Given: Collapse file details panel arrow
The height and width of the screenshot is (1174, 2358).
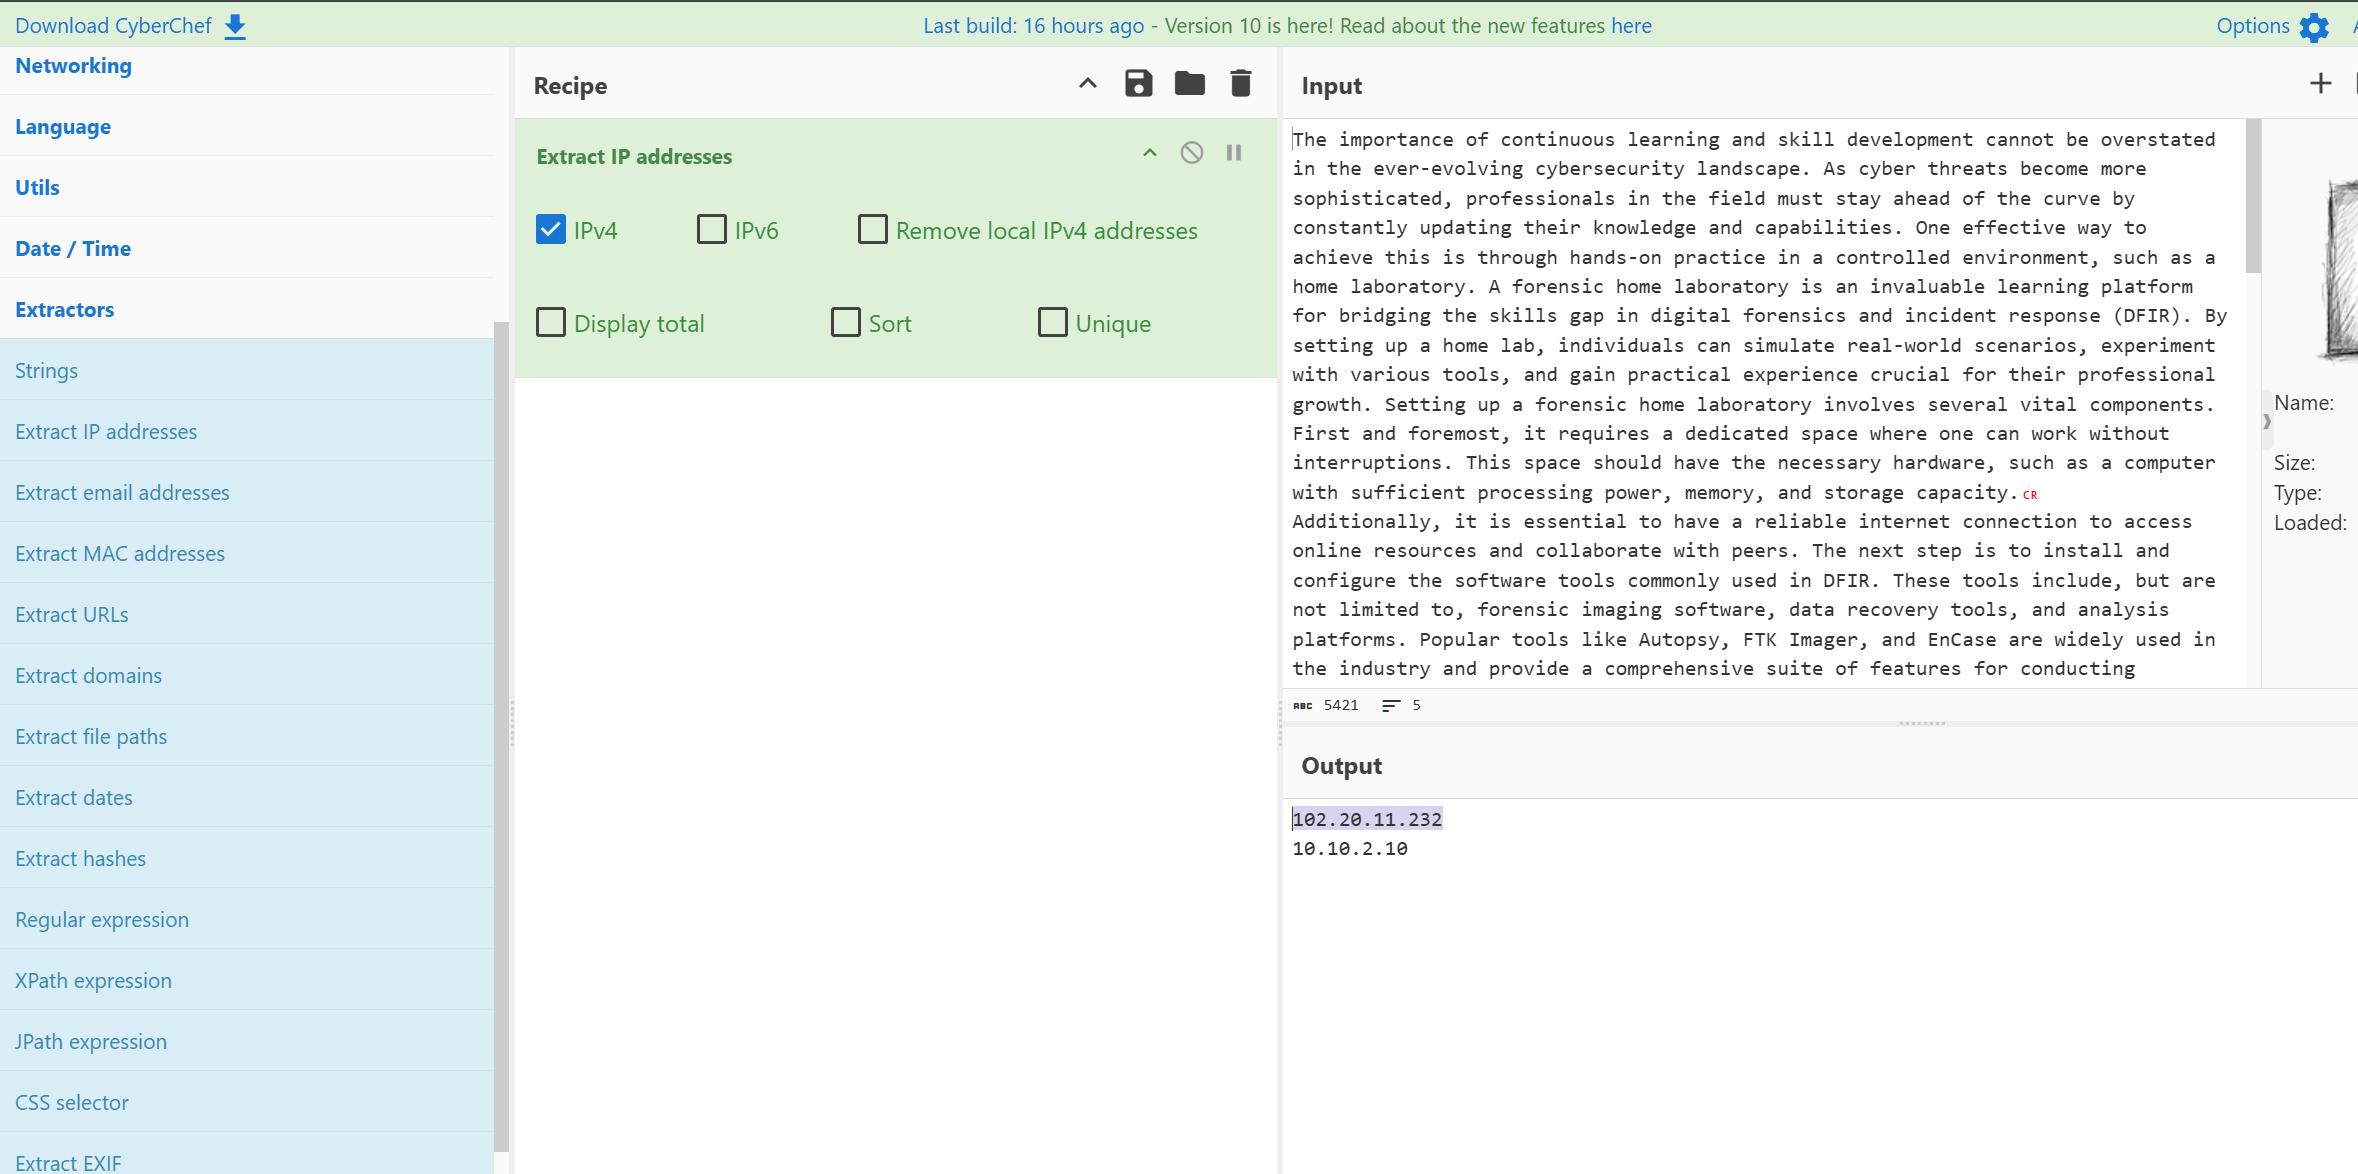Looking at the screenshot, I should click(x=2267, y=422).
